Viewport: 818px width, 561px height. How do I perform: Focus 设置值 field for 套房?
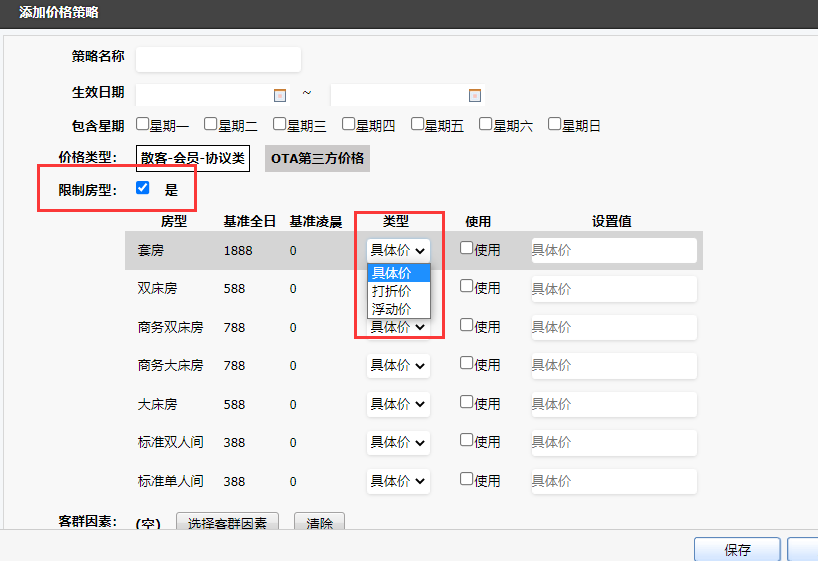[x=614, y=250]
